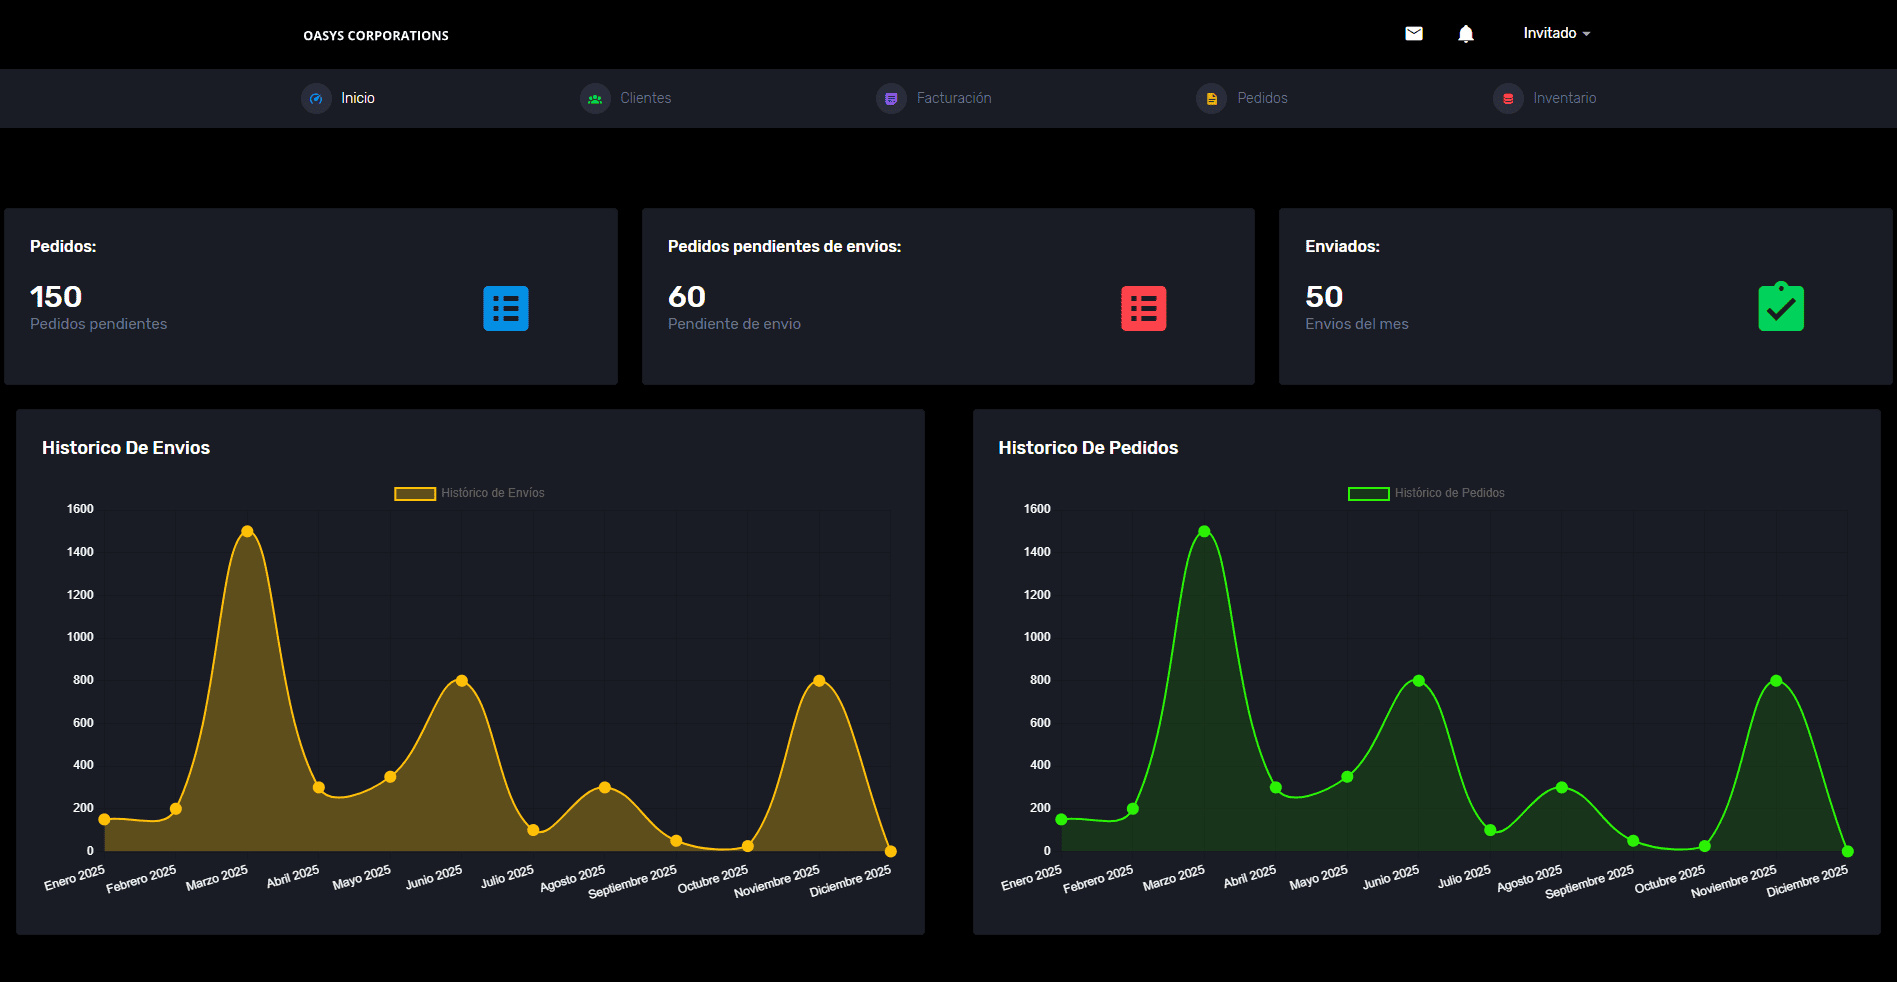Click the Inicio dashboard gauge icon
Screen dimensions: 1897x982
(x=316, y=98)
